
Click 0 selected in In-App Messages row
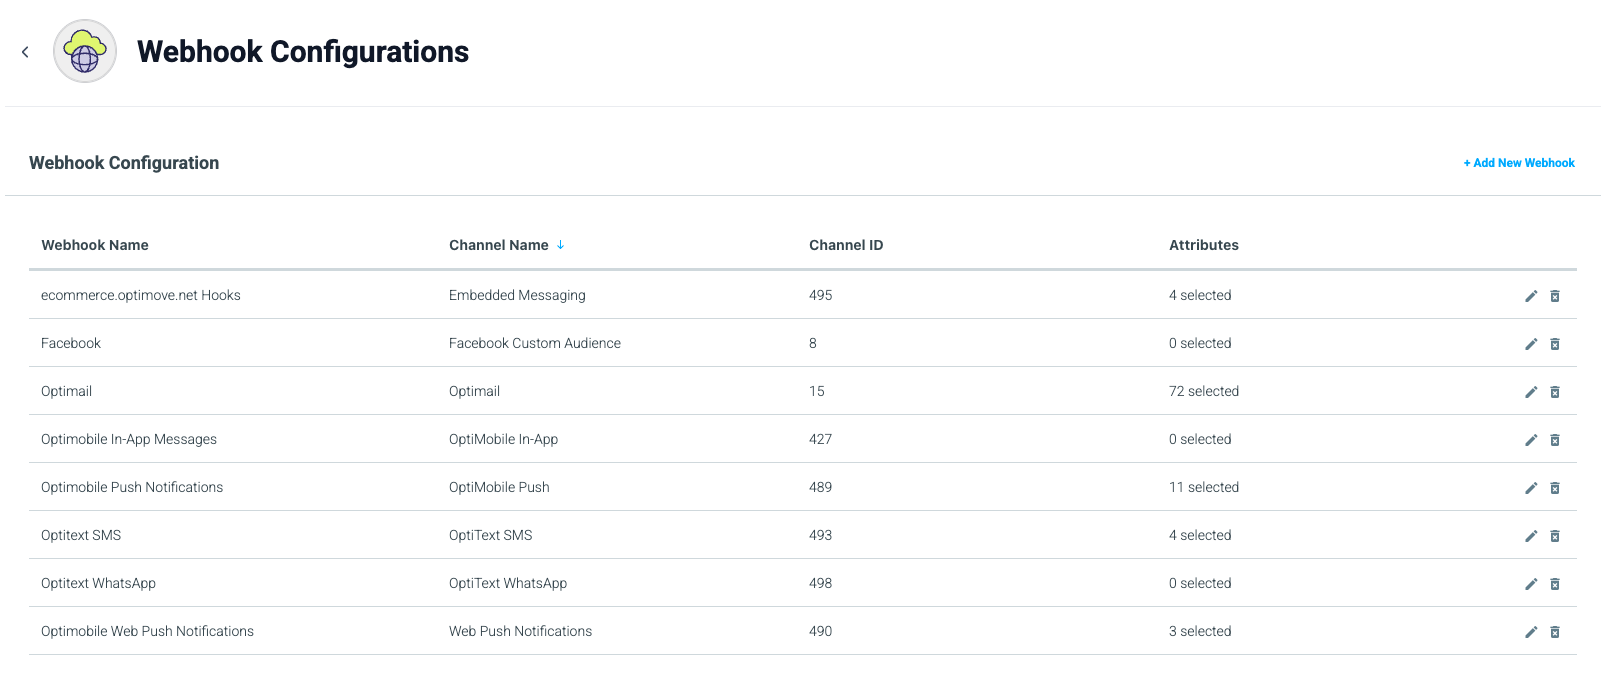(x=1200, y=439)
